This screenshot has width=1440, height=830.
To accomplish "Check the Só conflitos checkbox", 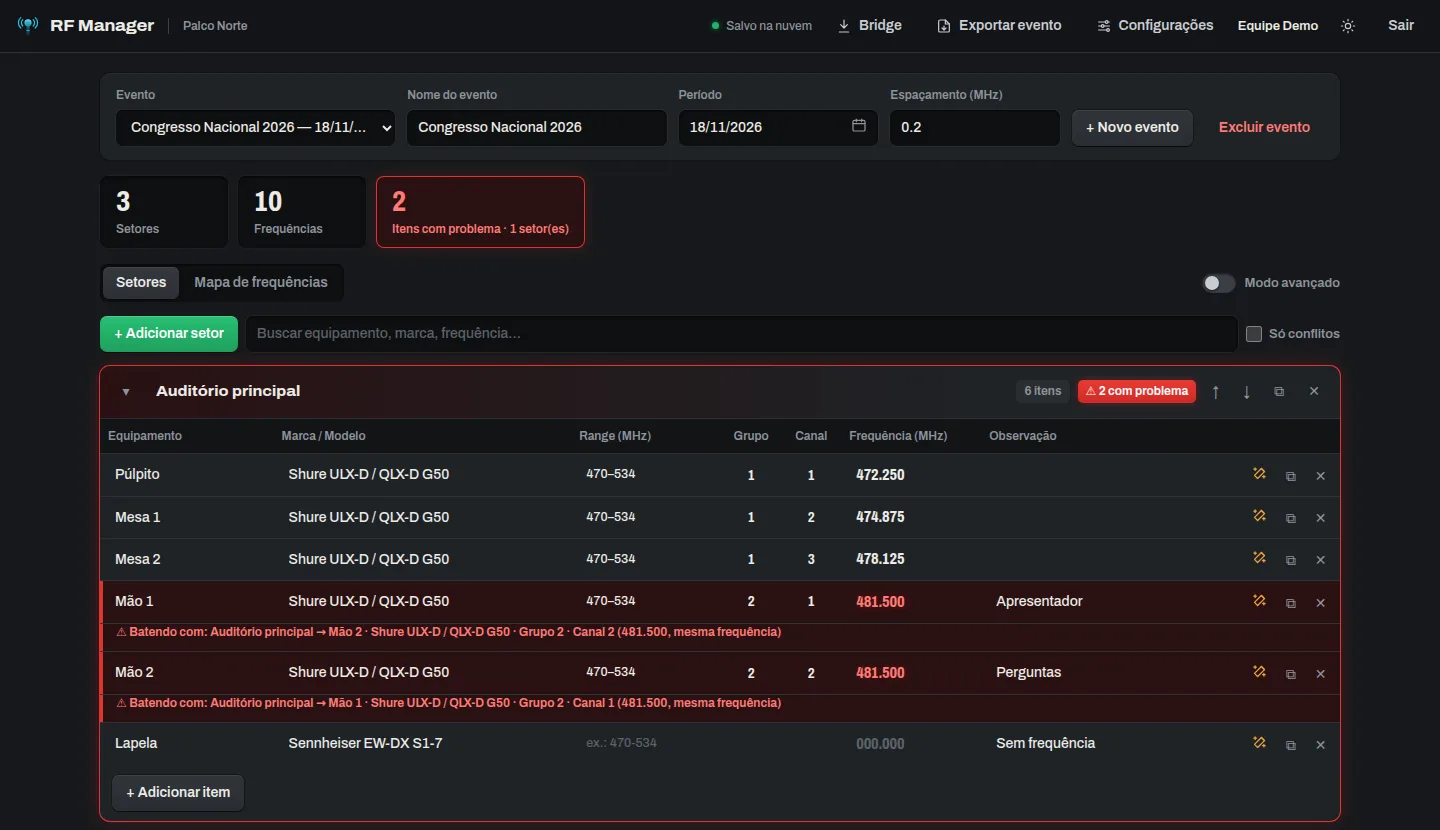I will (x=1254, y=334).
